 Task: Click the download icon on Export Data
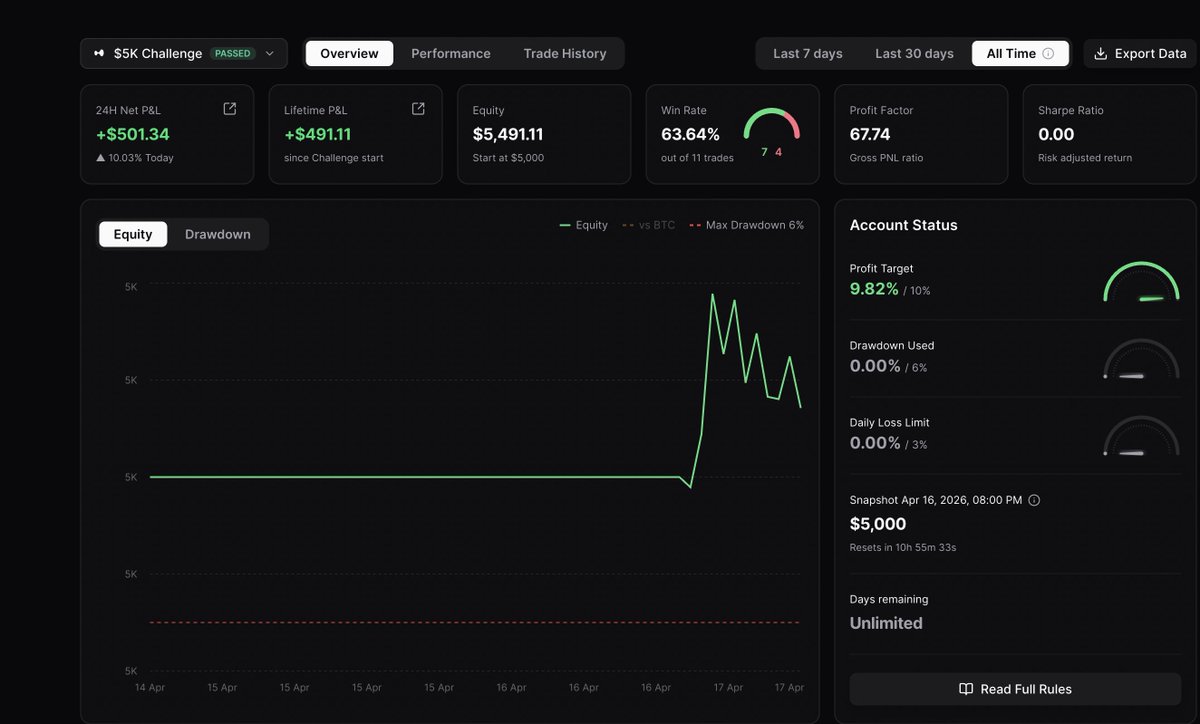click(1101, 54)
